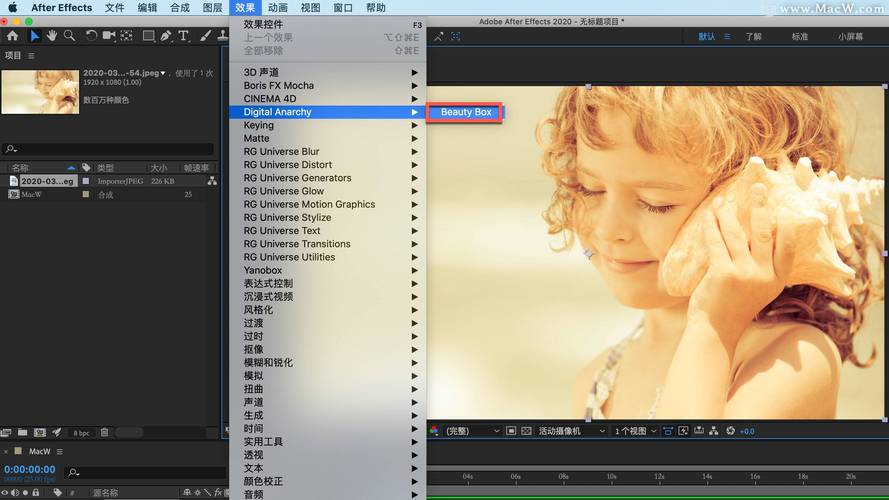Screen dimensions: 889x500
Task: Select the Zoom magnifier tool
Action: click(69, 36)
